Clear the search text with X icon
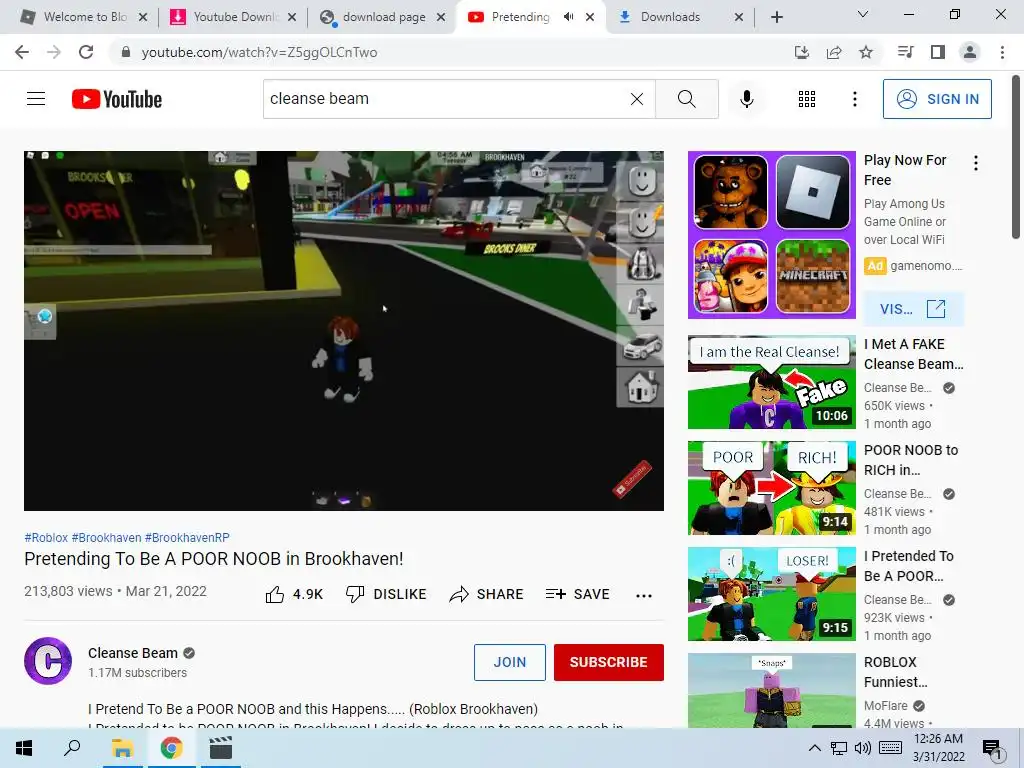1024x768 pixels. [x=637, y=99]
